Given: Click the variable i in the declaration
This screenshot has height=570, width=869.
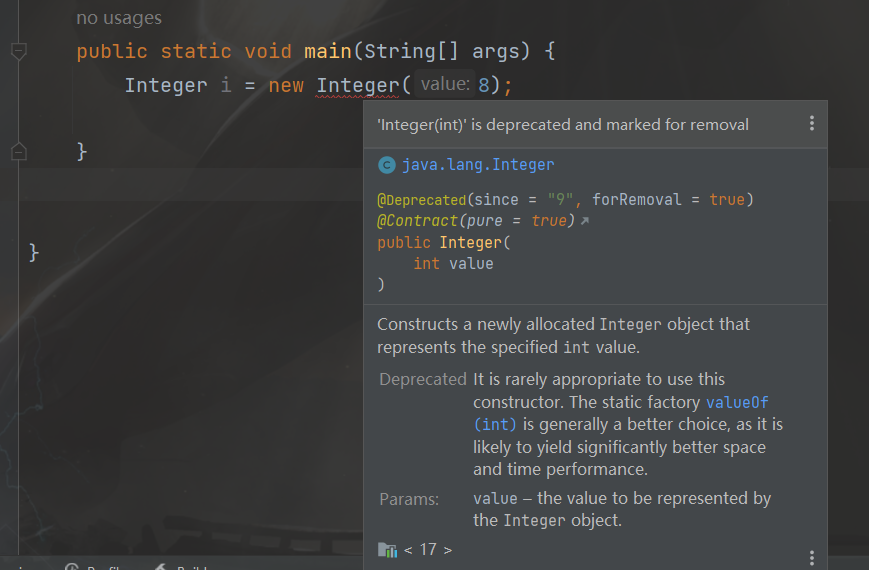Looking at the screenshot, I should [225, 85].
